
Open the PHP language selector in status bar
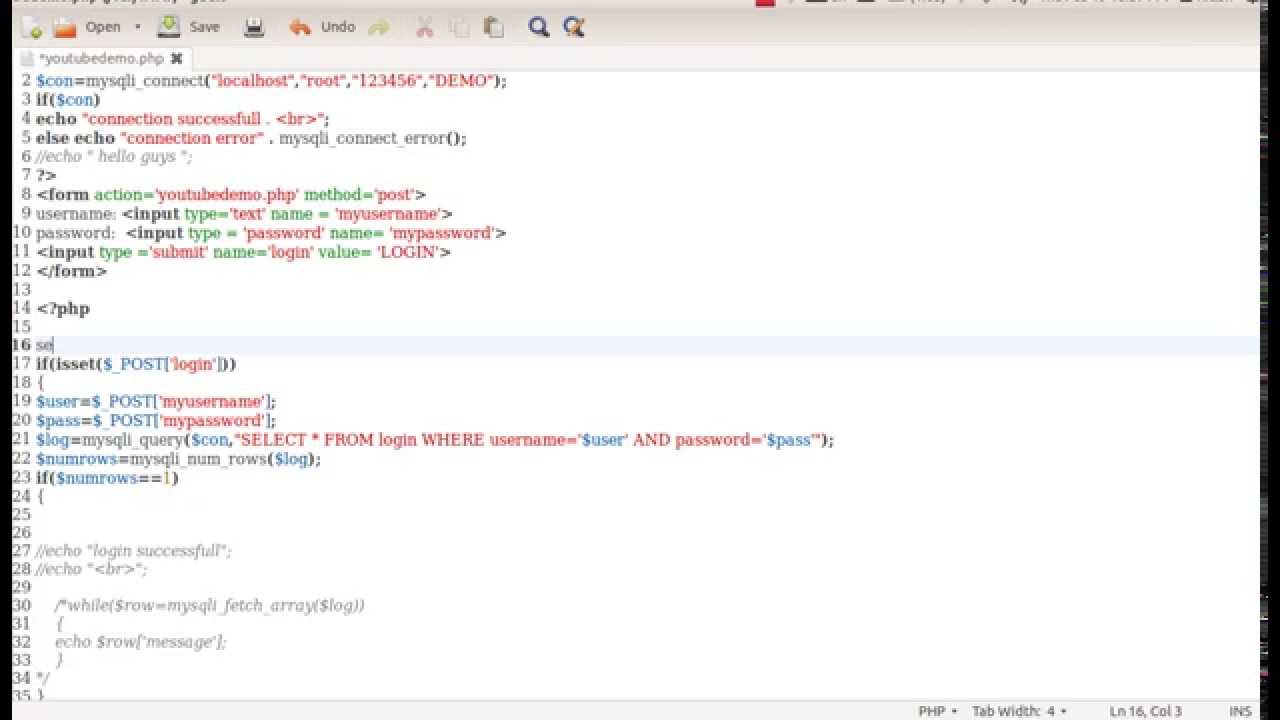[x=938, y=711]
